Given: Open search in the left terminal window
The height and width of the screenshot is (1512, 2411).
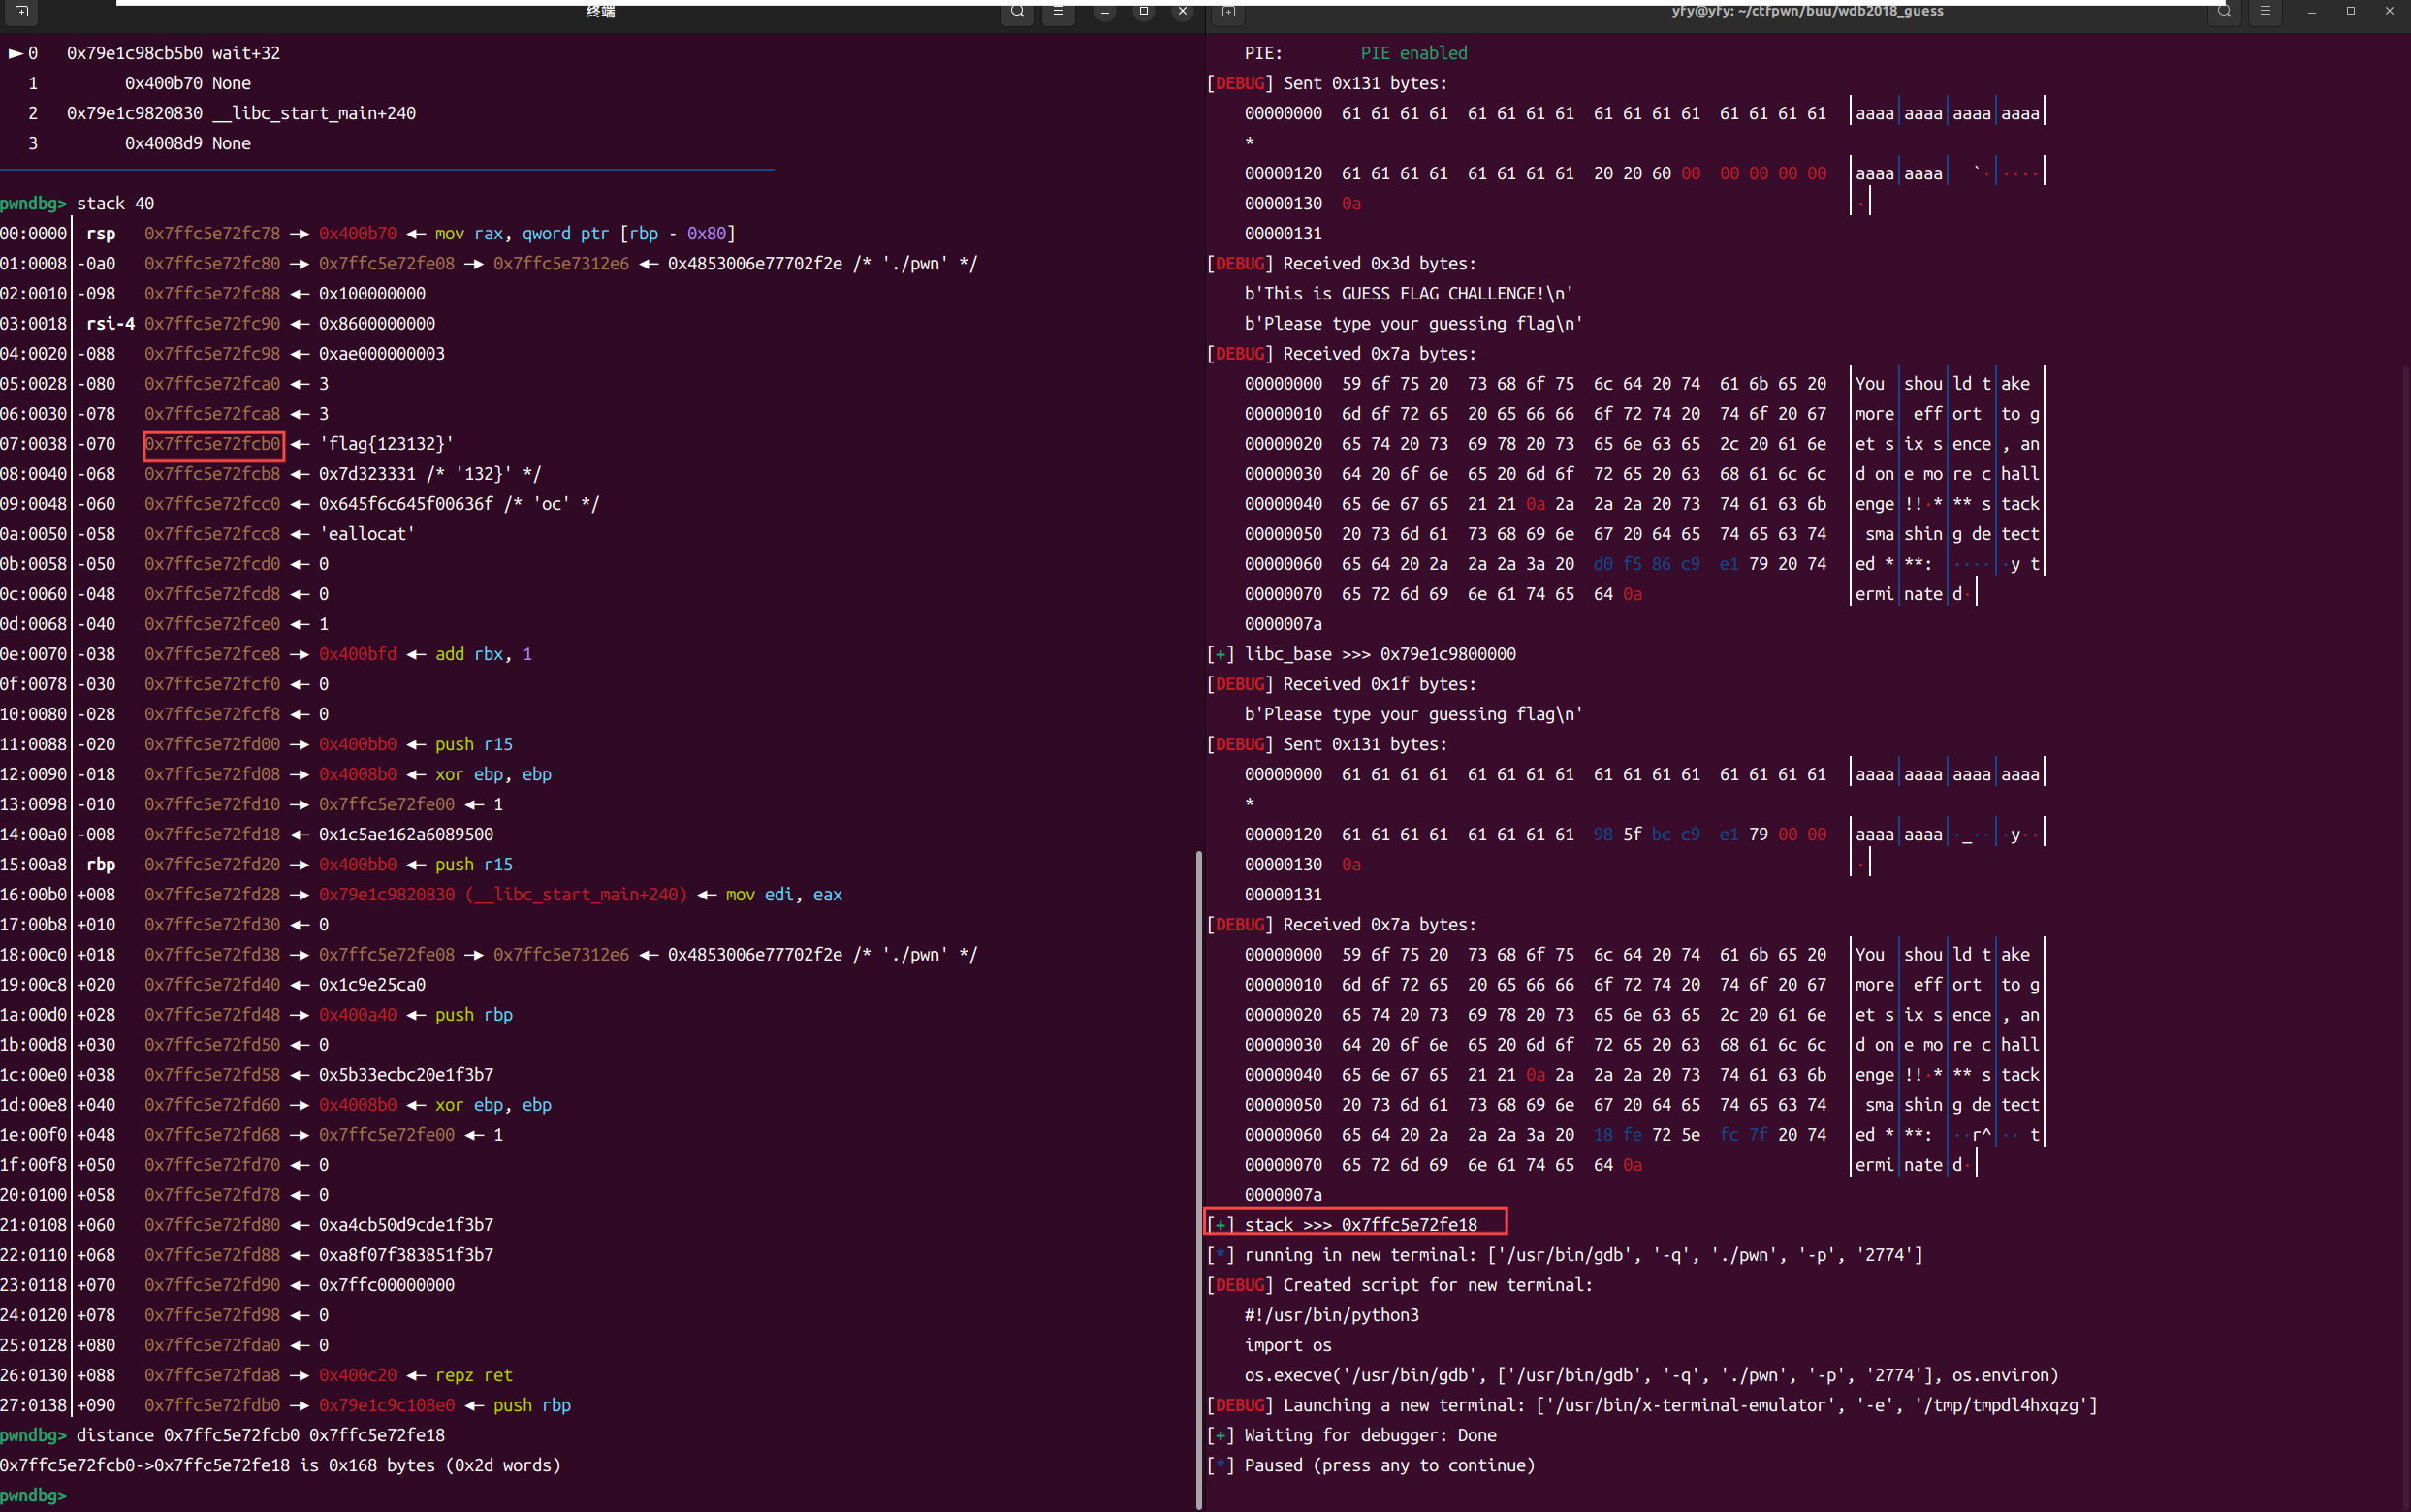Looking at the screenshot, I should pos(1017,11).
